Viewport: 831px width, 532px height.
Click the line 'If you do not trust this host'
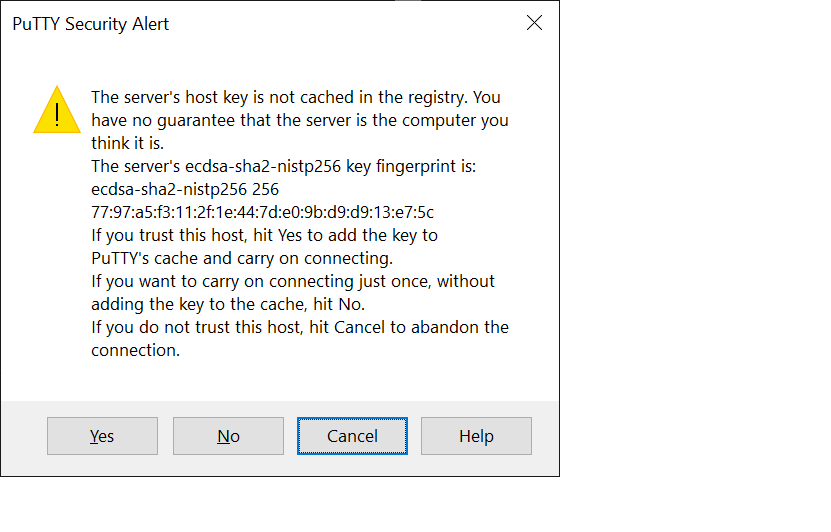click(300, 327)
